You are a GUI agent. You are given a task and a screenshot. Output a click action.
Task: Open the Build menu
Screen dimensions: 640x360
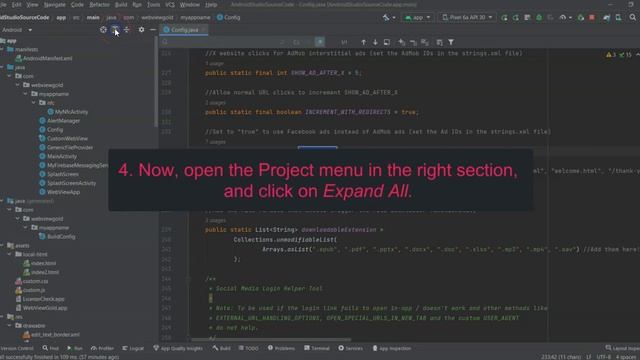point(121,4)
